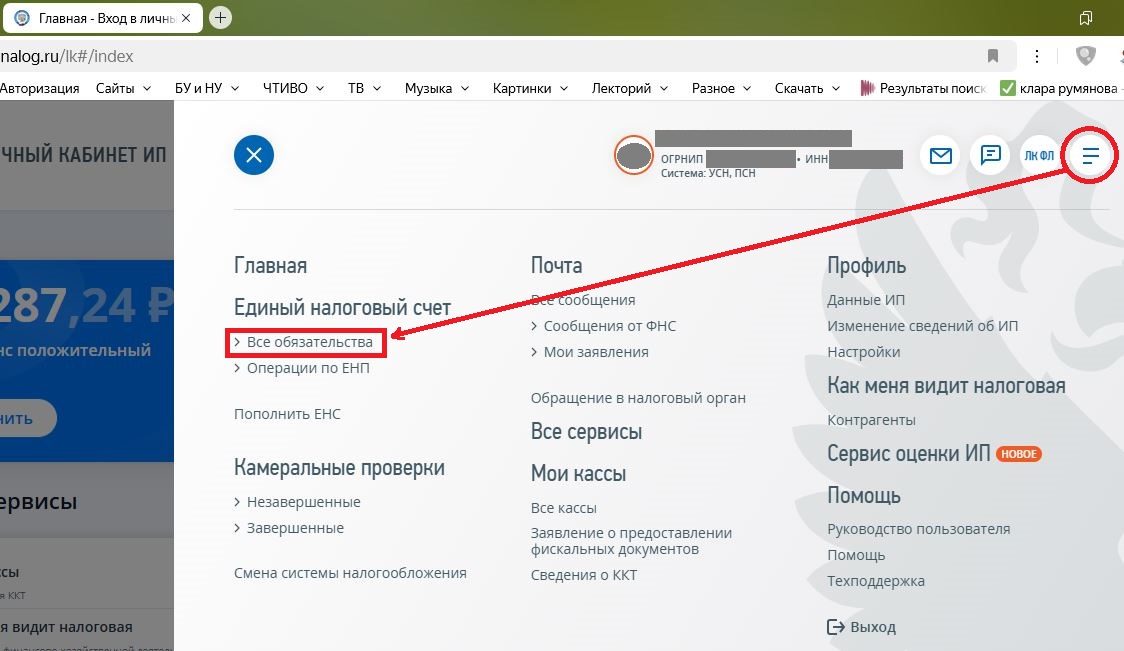Open Мои заявления link

pyautogui.click(x=596, y=351)
